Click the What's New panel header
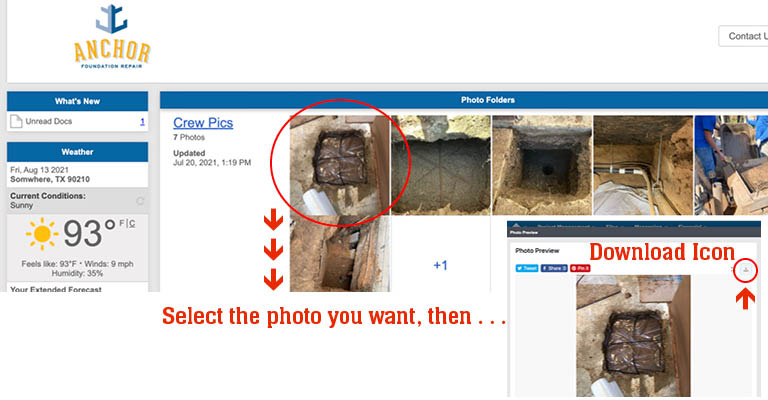The image size is (768, 400). point(77,101)
